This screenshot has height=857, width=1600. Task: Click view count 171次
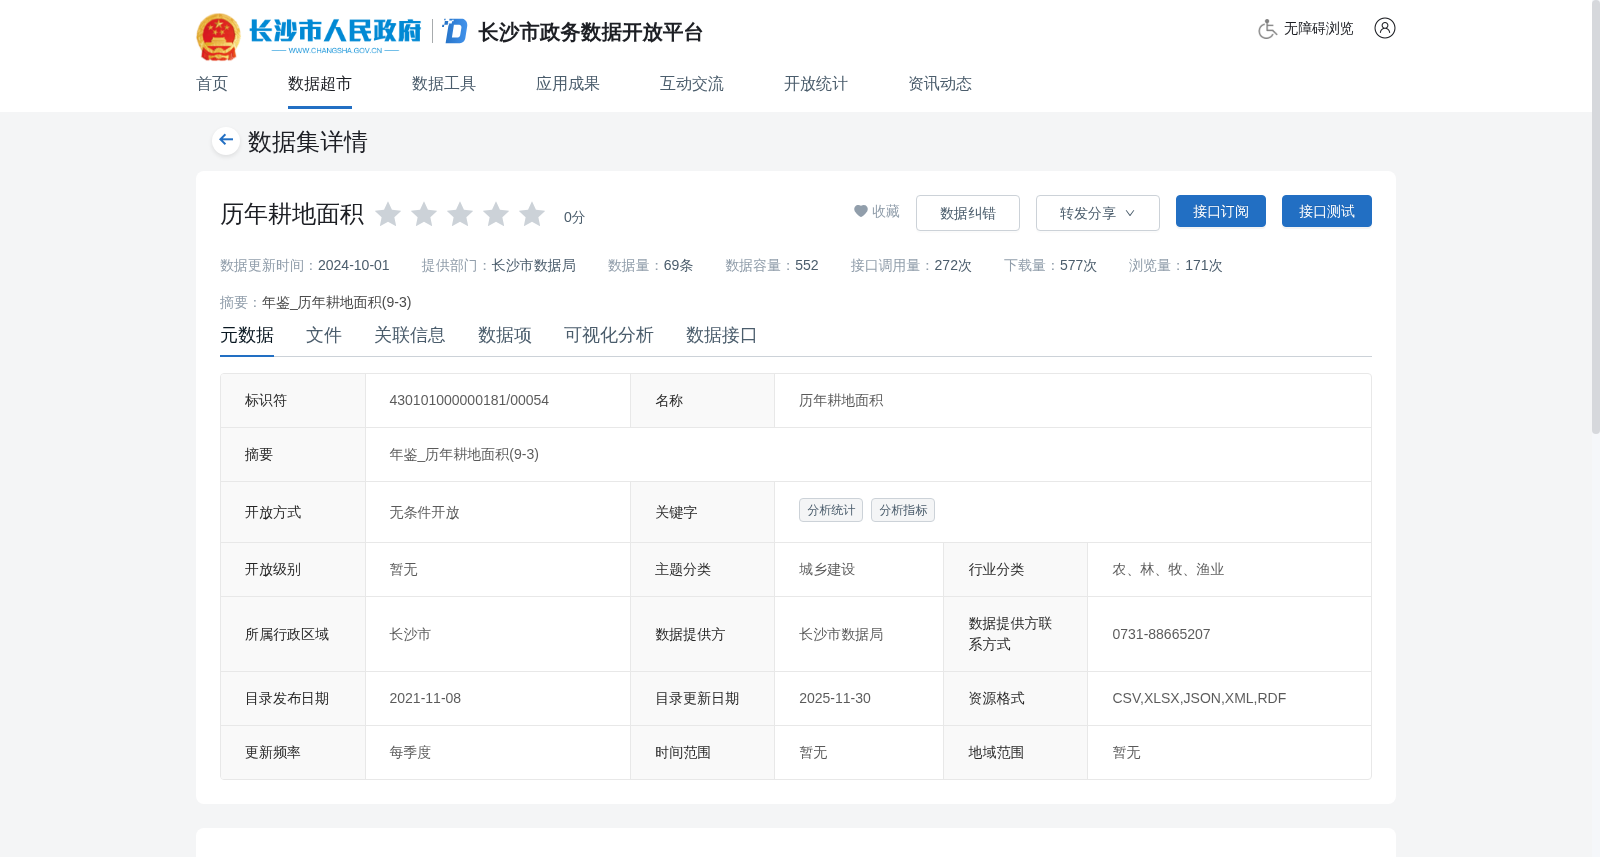1204,265
